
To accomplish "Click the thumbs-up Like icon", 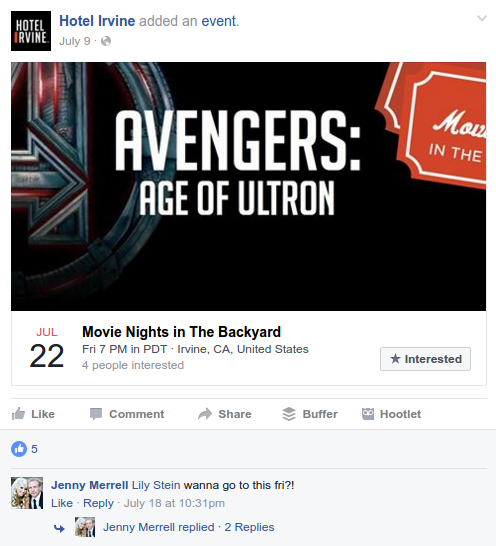I will 18,414.
